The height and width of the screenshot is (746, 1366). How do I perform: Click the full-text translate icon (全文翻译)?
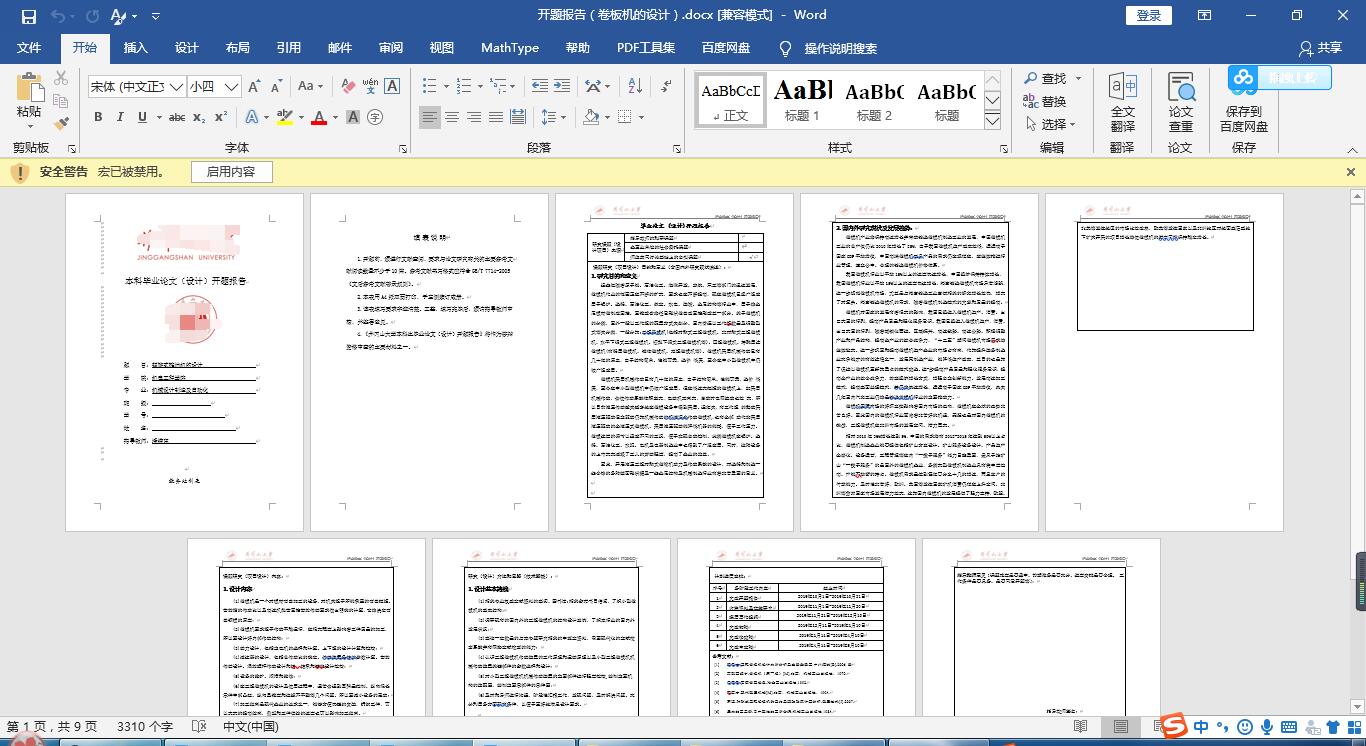point(1123,101)
